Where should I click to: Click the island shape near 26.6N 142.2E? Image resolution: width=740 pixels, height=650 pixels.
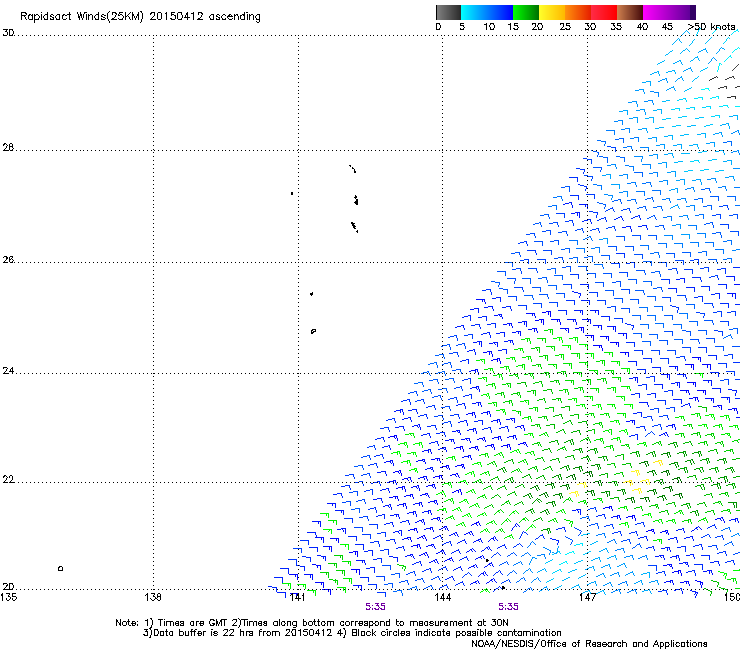click(354, 227)
